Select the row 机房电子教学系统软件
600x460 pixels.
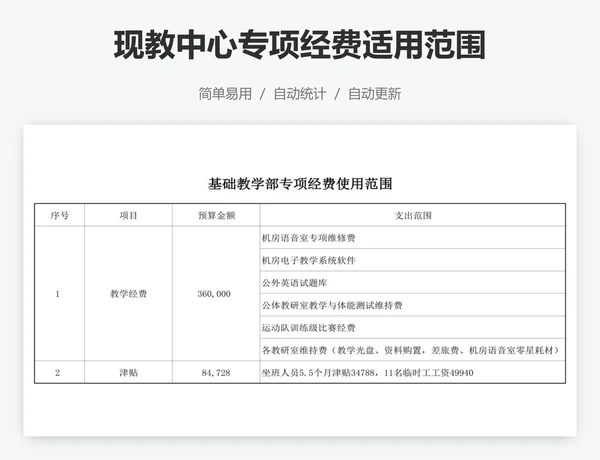[412, 260]
